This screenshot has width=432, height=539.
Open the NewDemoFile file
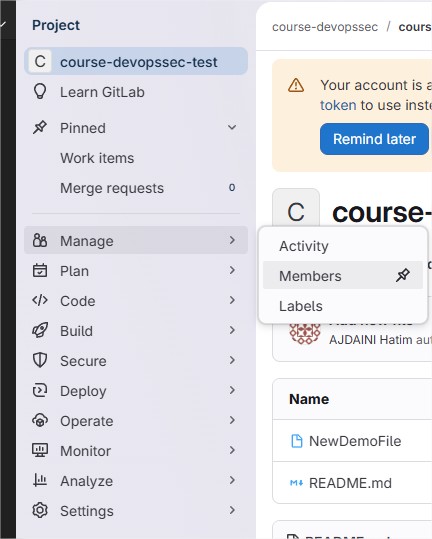pyautogui.click(x=355, y=441)
